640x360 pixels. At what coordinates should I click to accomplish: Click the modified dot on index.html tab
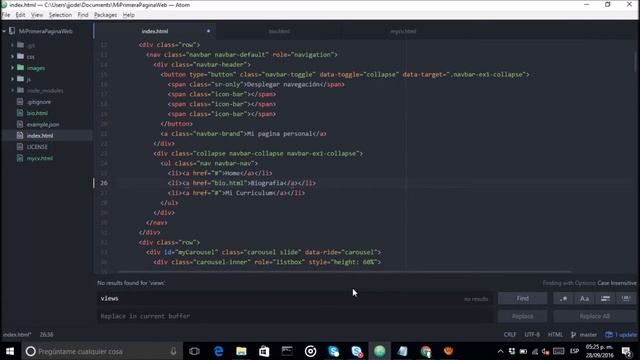point(208,31)
